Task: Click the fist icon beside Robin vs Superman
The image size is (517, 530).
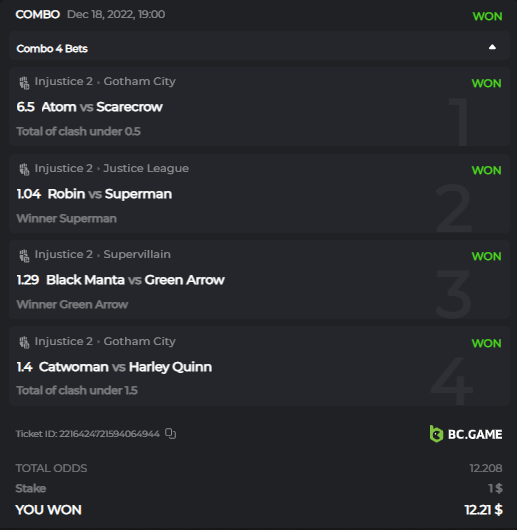Action: 24,169
